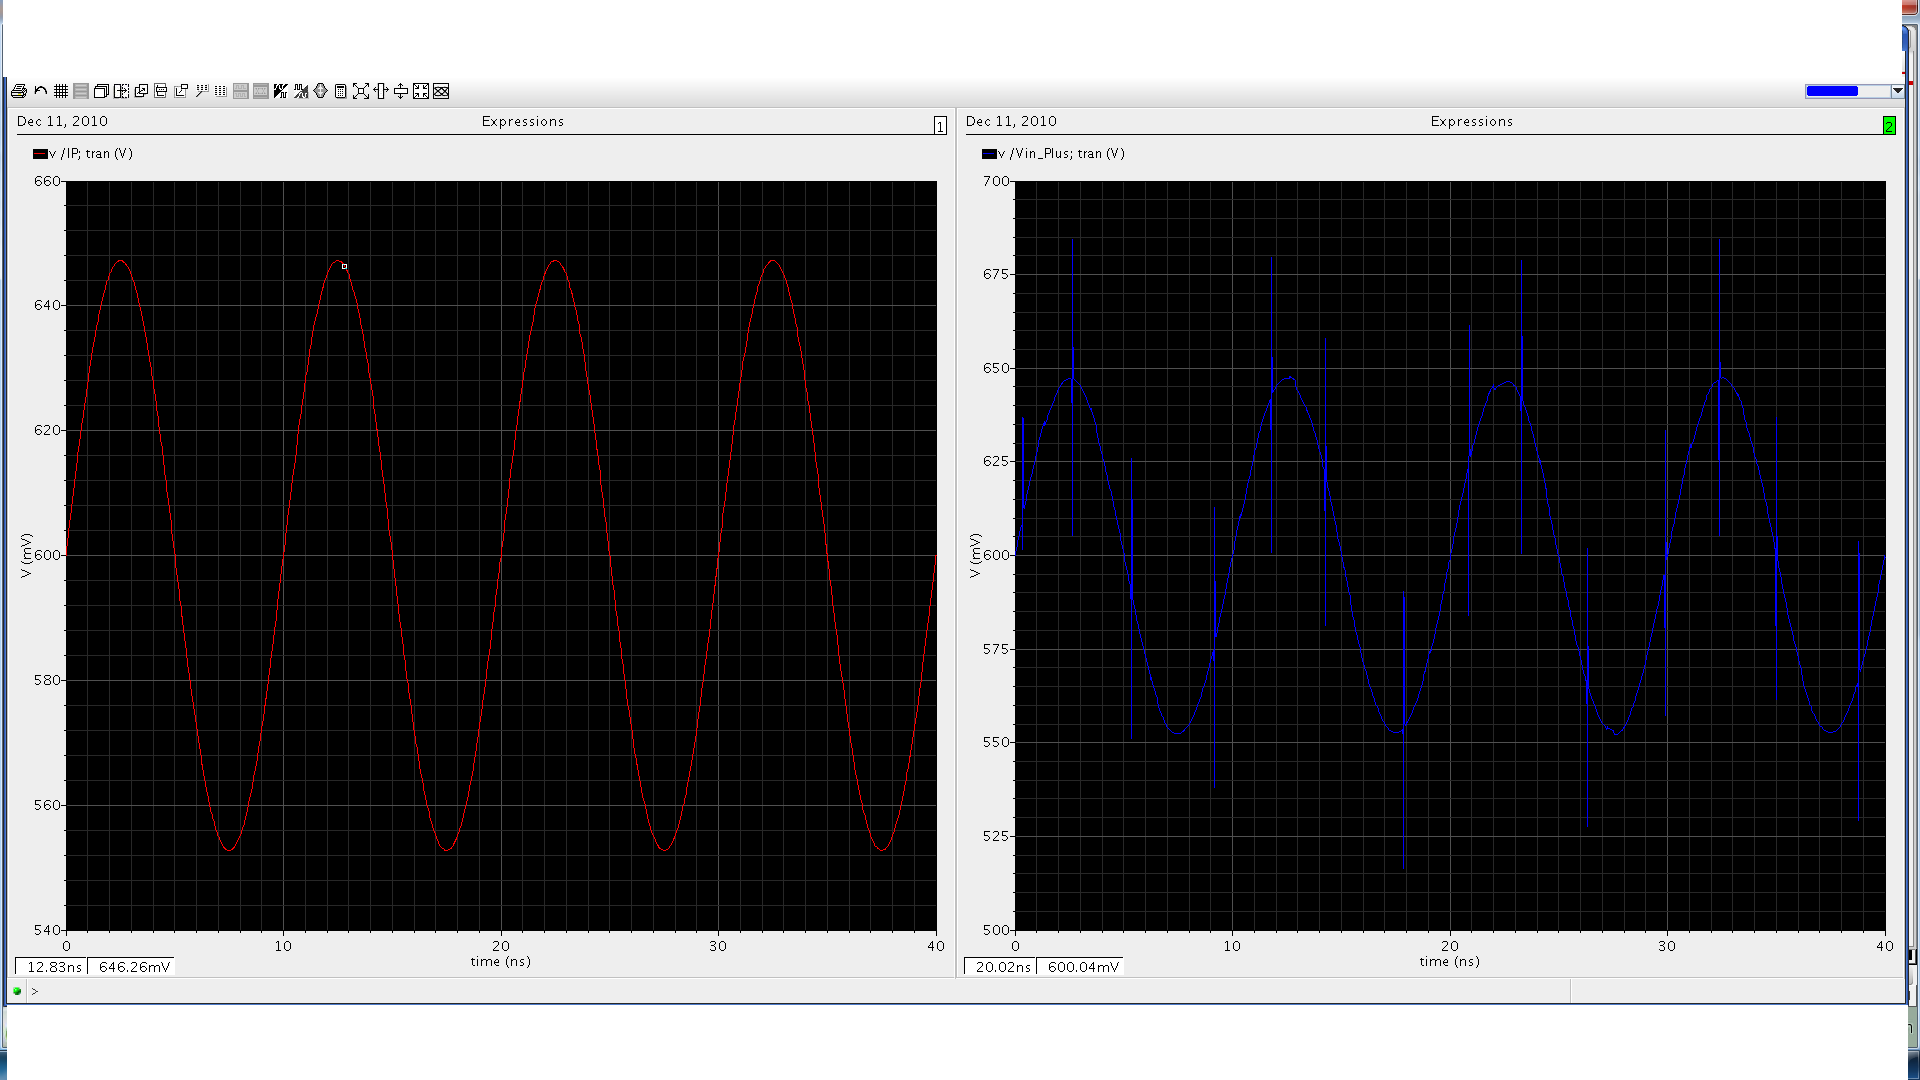
Task: Open the trace color dropdown arrow
Action: coord(1897,91)
